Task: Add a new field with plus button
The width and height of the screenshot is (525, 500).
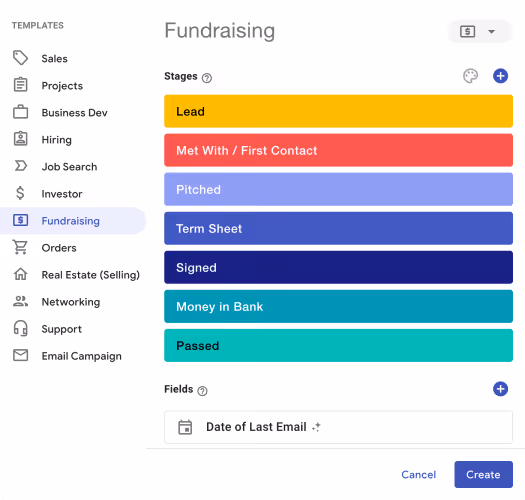Action: click(500, 389)
